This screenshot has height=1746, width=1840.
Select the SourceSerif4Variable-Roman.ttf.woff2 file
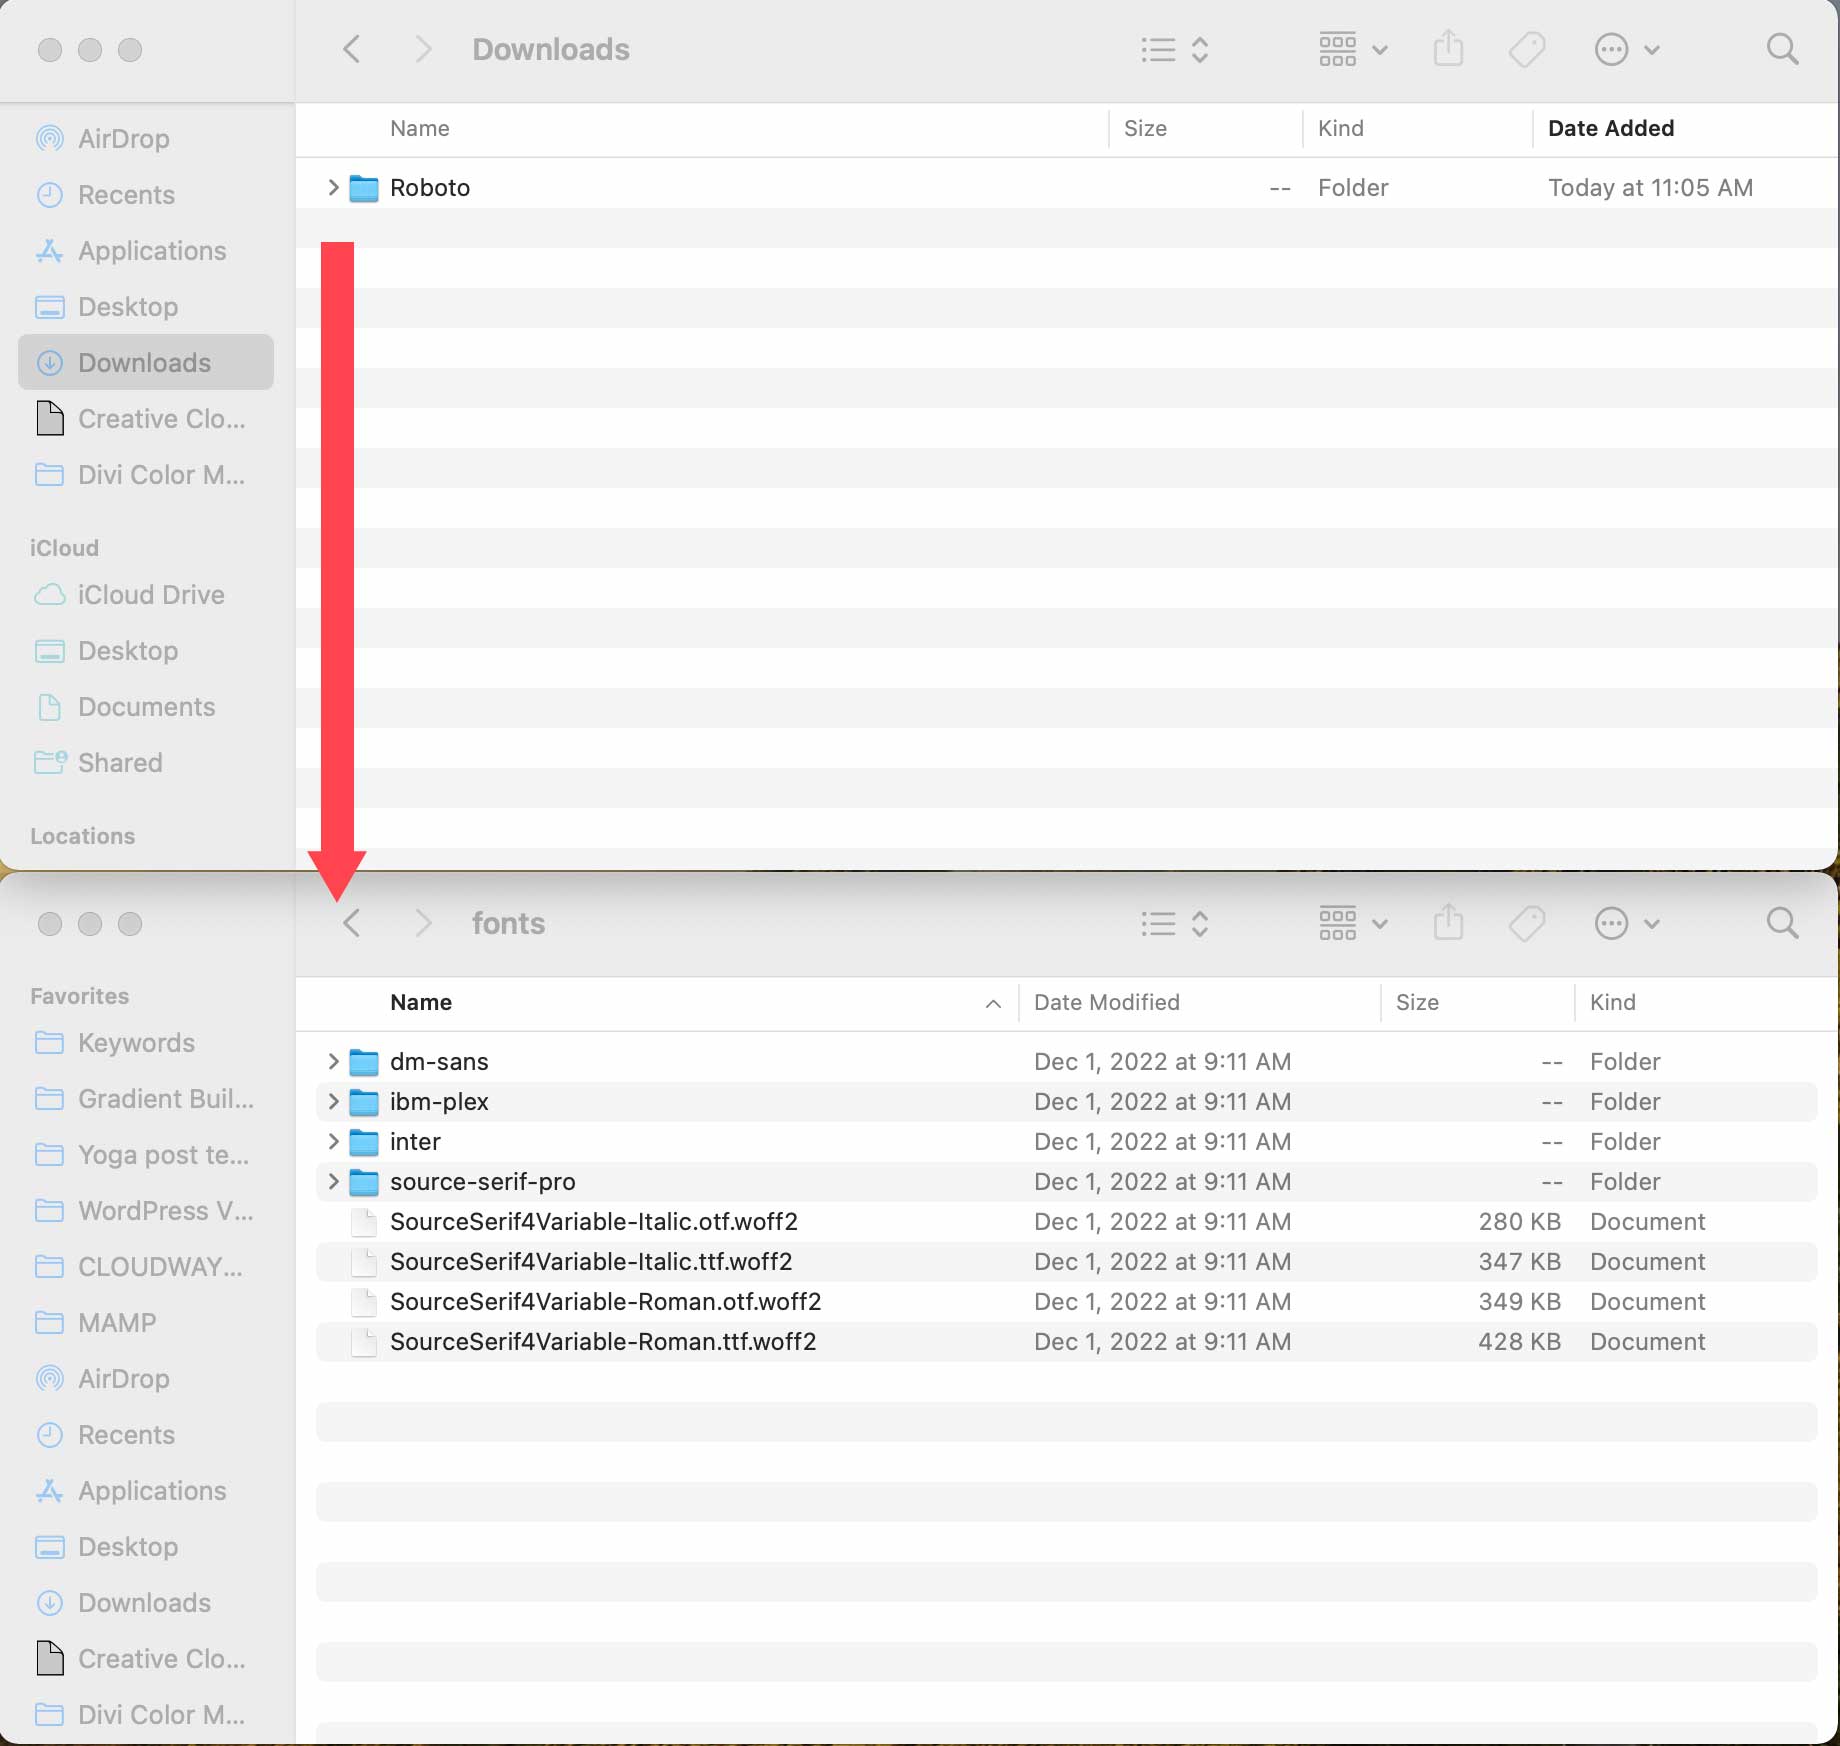point(602,1341)
